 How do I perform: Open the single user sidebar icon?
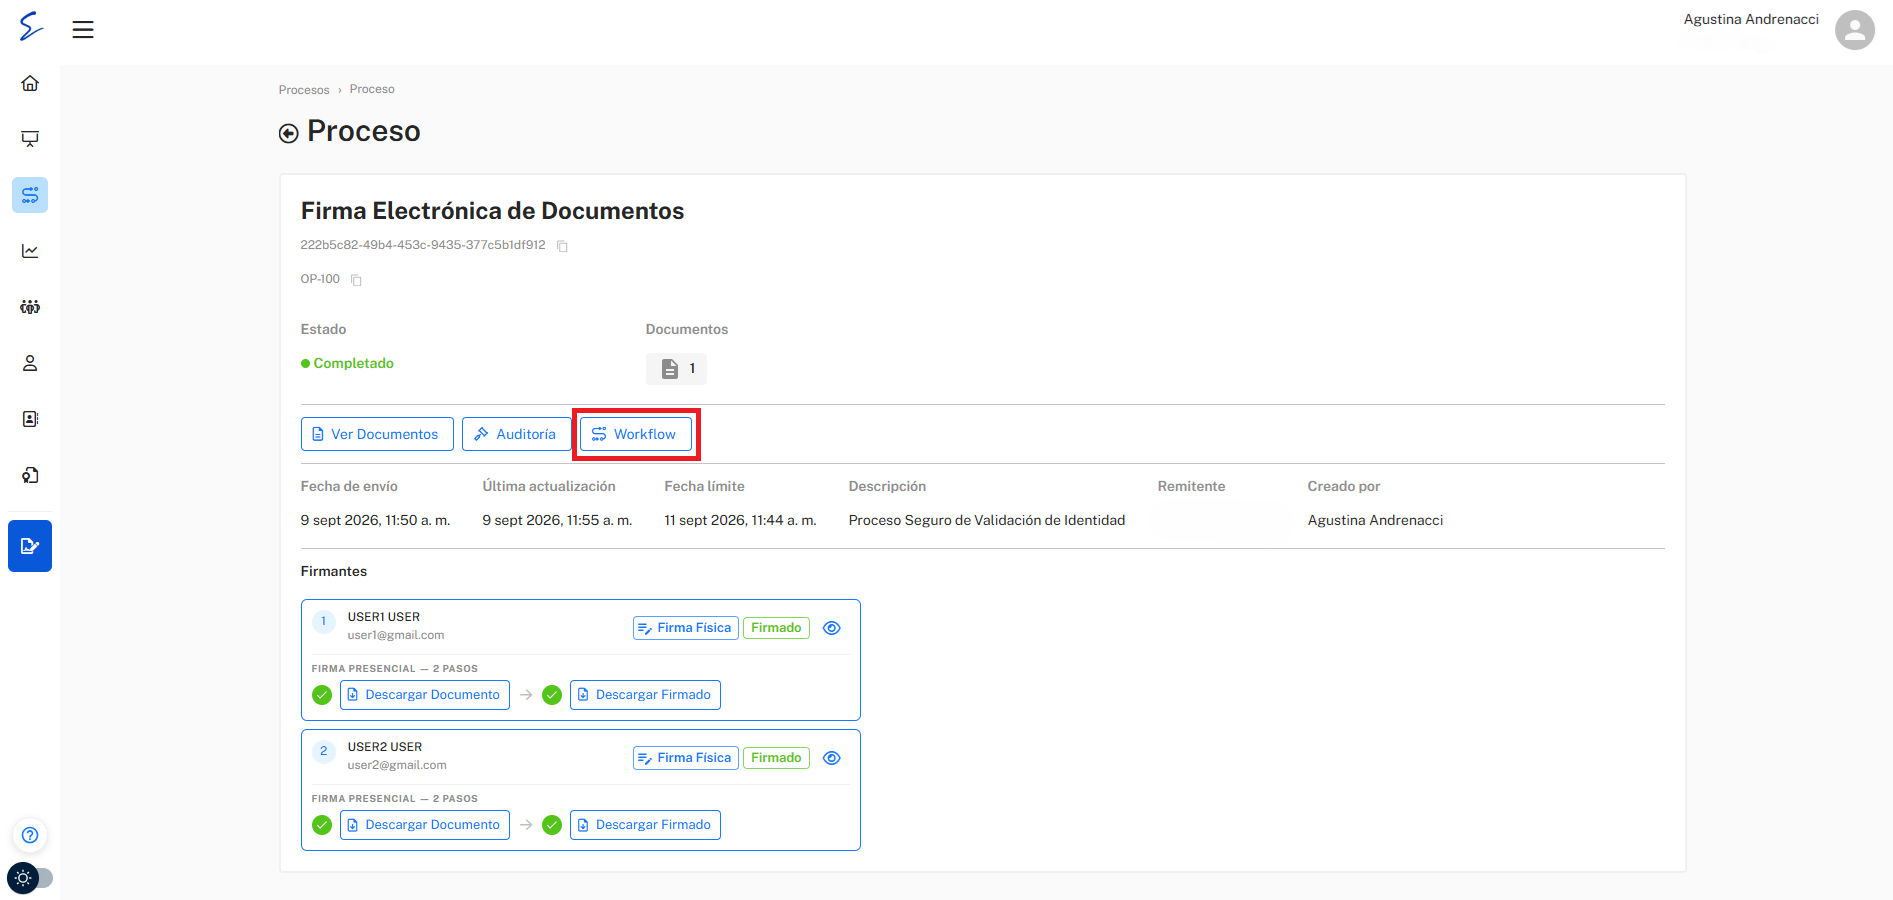point(30,363)
